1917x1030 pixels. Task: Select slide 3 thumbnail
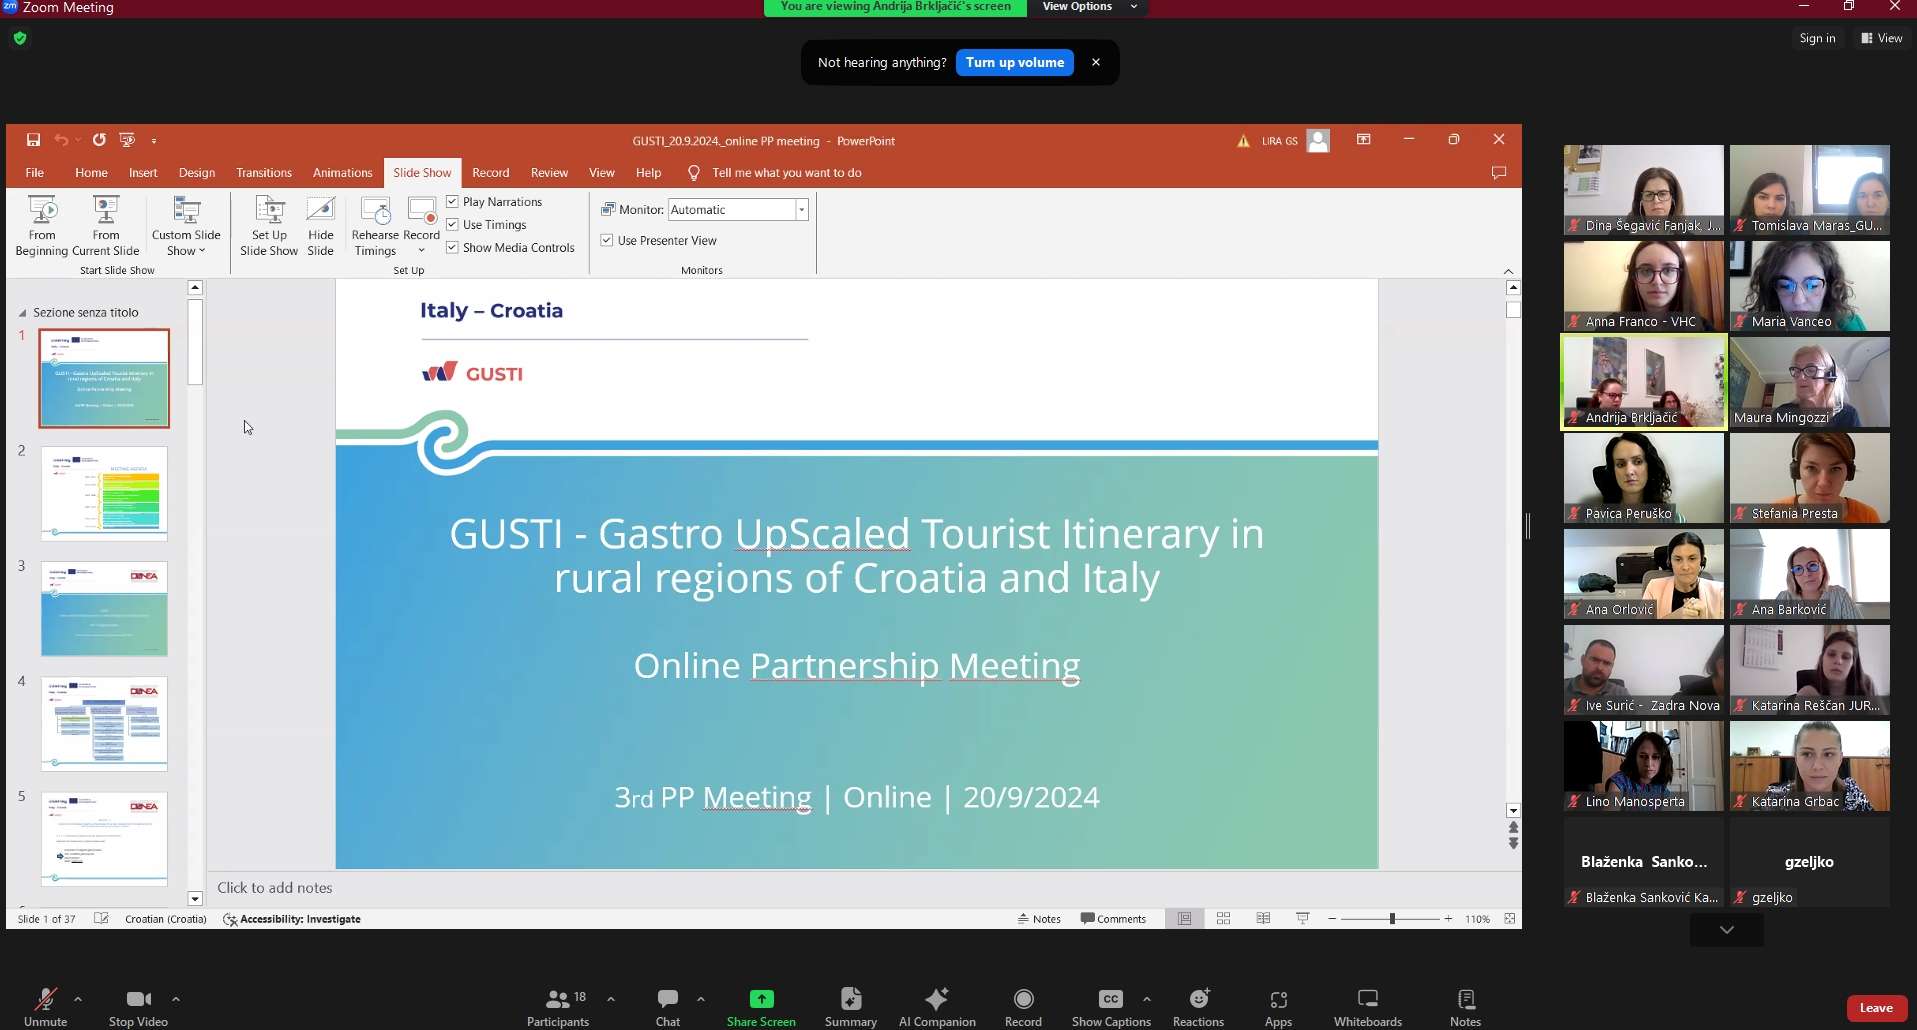[x=104, y=609]
